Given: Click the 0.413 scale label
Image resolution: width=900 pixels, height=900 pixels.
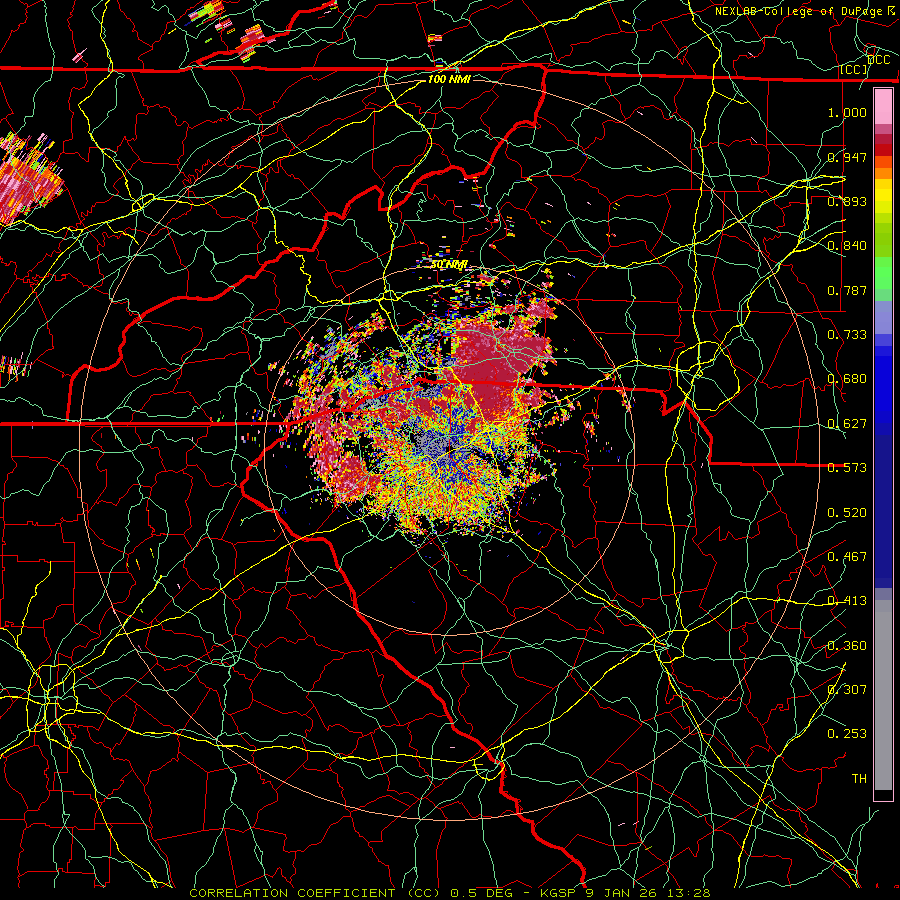Looking at the screenshot, I should click(847, 601).
